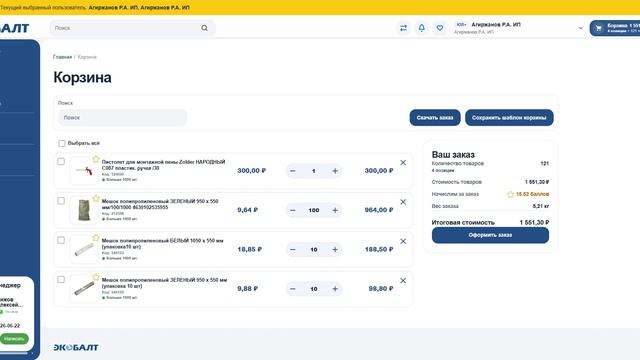Decrease quantity of the 9,88 ₽ item

(293, 289)
